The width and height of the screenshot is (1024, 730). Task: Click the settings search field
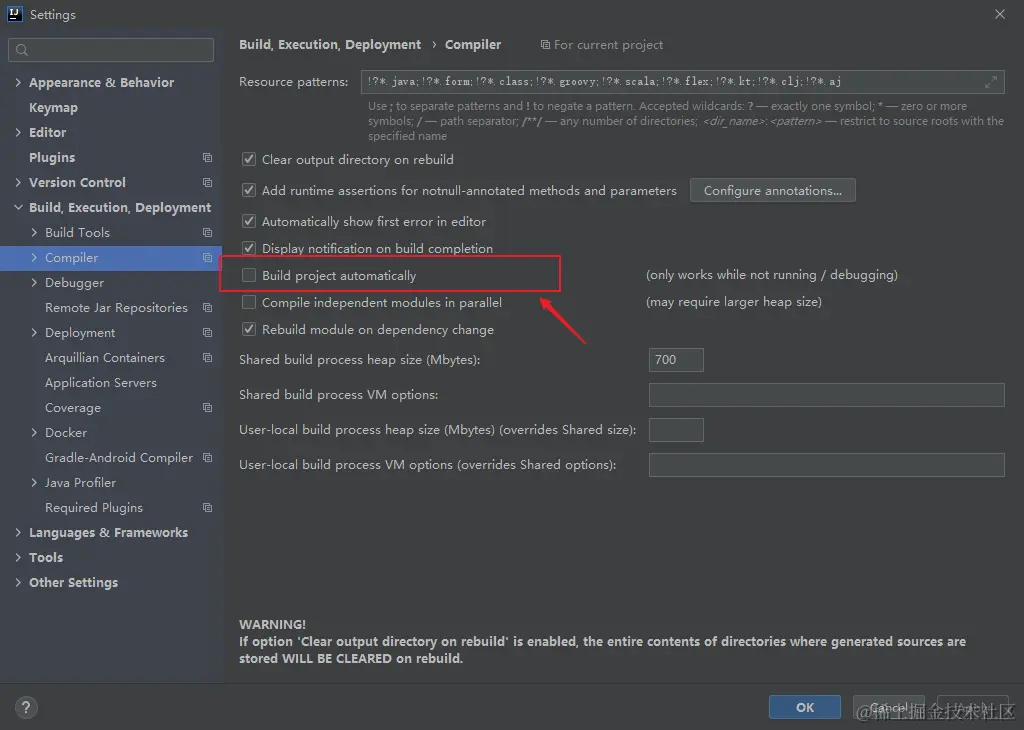111,50
